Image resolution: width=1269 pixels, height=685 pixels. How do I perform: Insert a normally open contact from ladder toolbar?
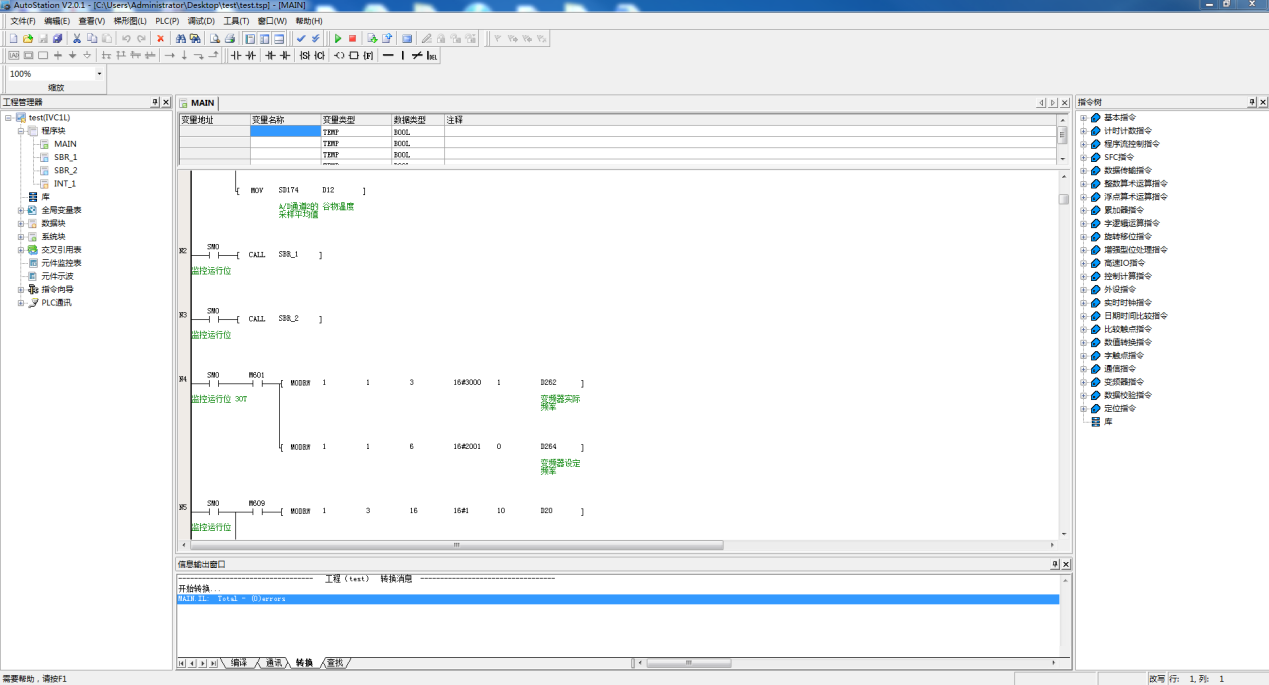tap(236, 55)
